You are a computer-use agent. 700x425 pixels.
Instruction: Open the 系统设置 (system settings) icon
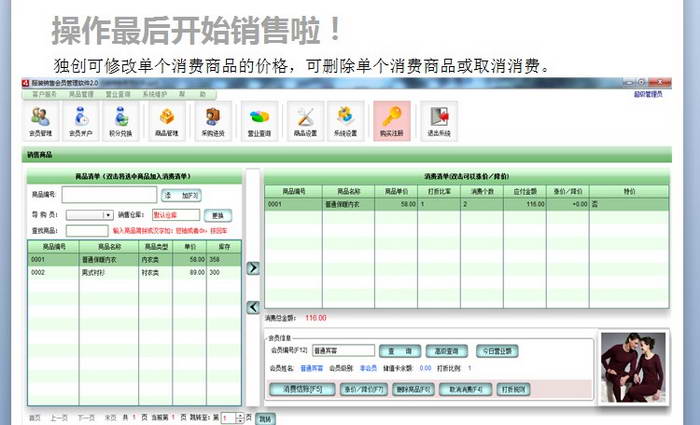tap(346, 121)
